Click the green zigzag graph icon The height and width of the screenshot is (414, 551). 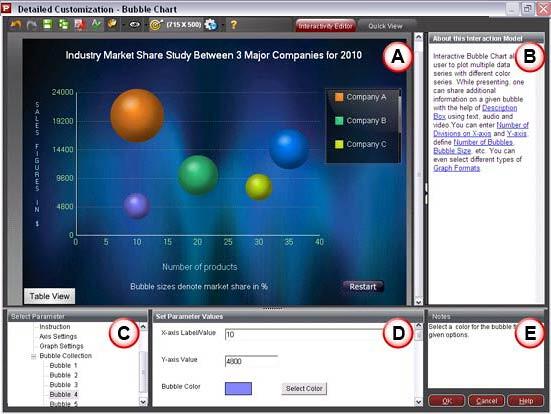coord(96,25)
